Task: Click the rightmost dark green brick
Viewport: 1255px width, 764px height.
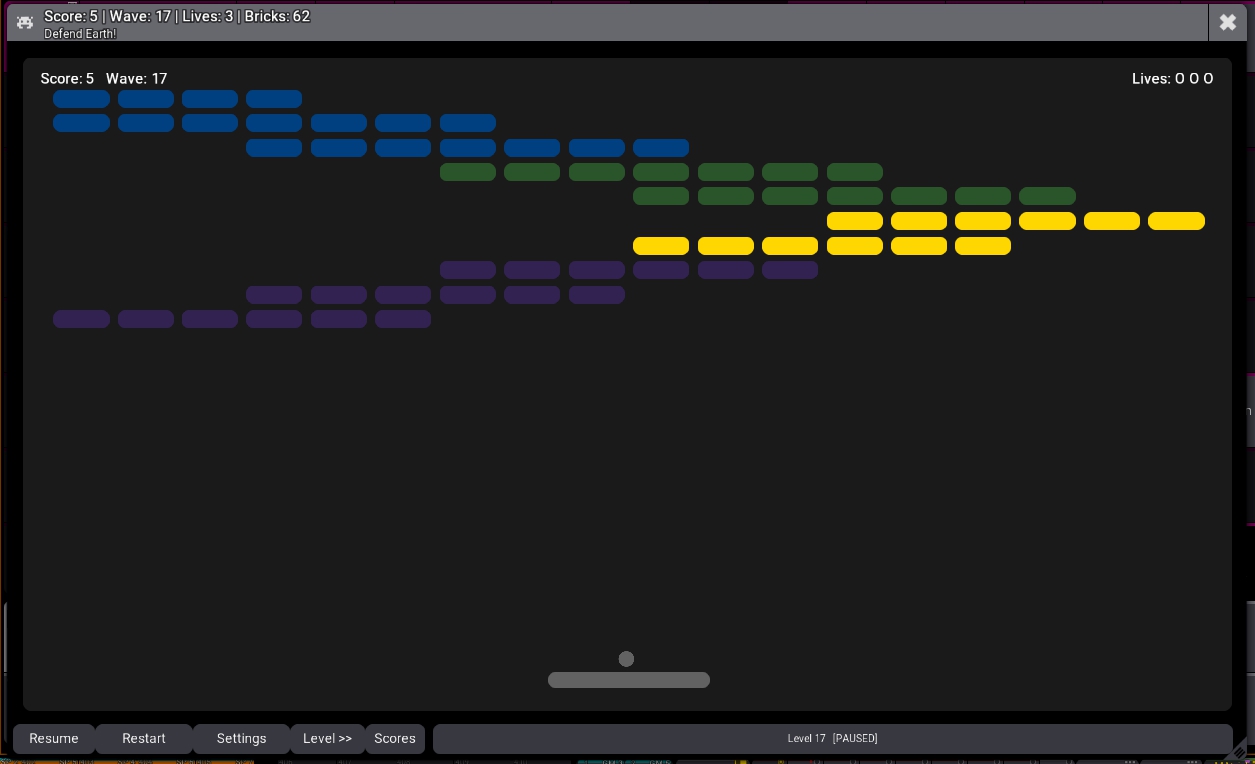Action: click(1047, 196)
